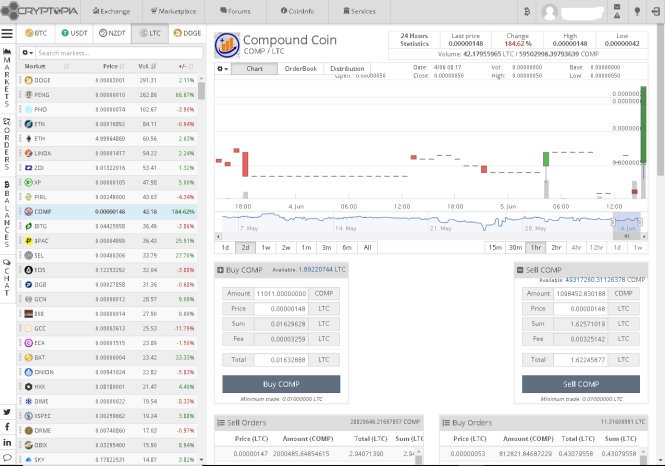Sort the market list by +/- column

pos(186,67)
